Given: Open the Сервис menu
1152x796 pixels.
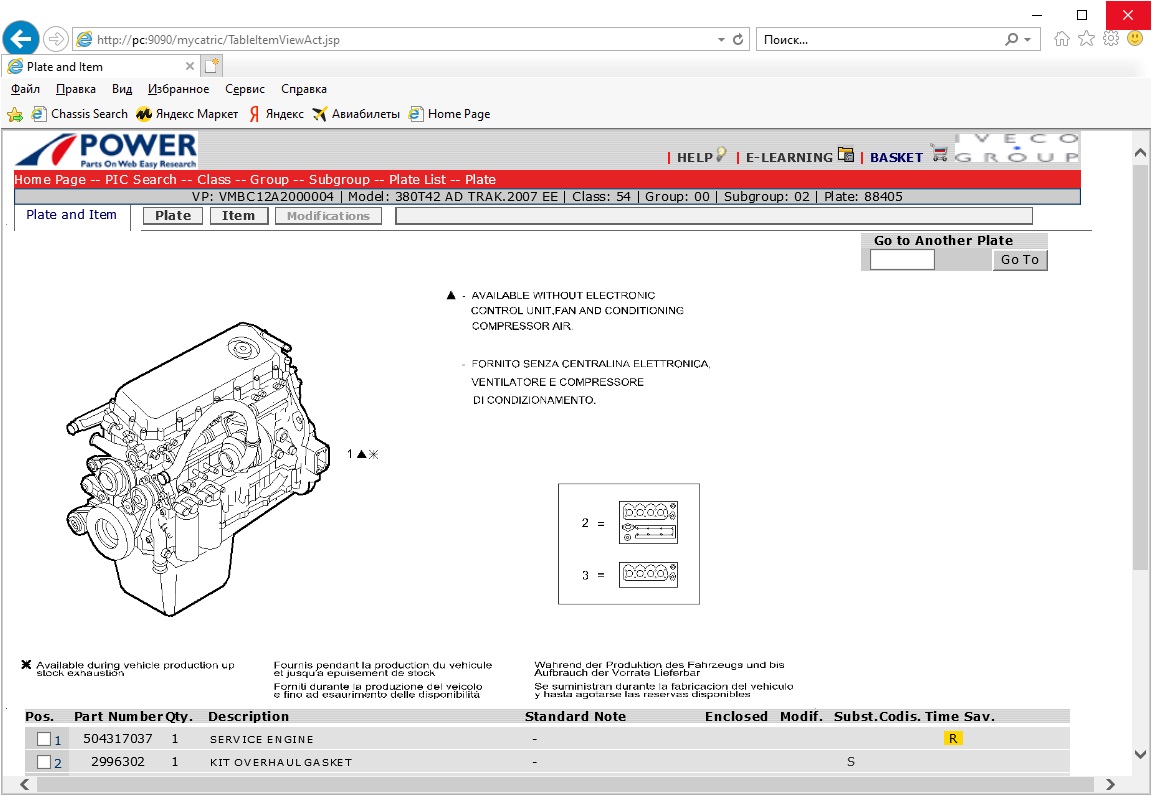Looking at the screenshot, I should pyautogui.click(x=245, y=89).
